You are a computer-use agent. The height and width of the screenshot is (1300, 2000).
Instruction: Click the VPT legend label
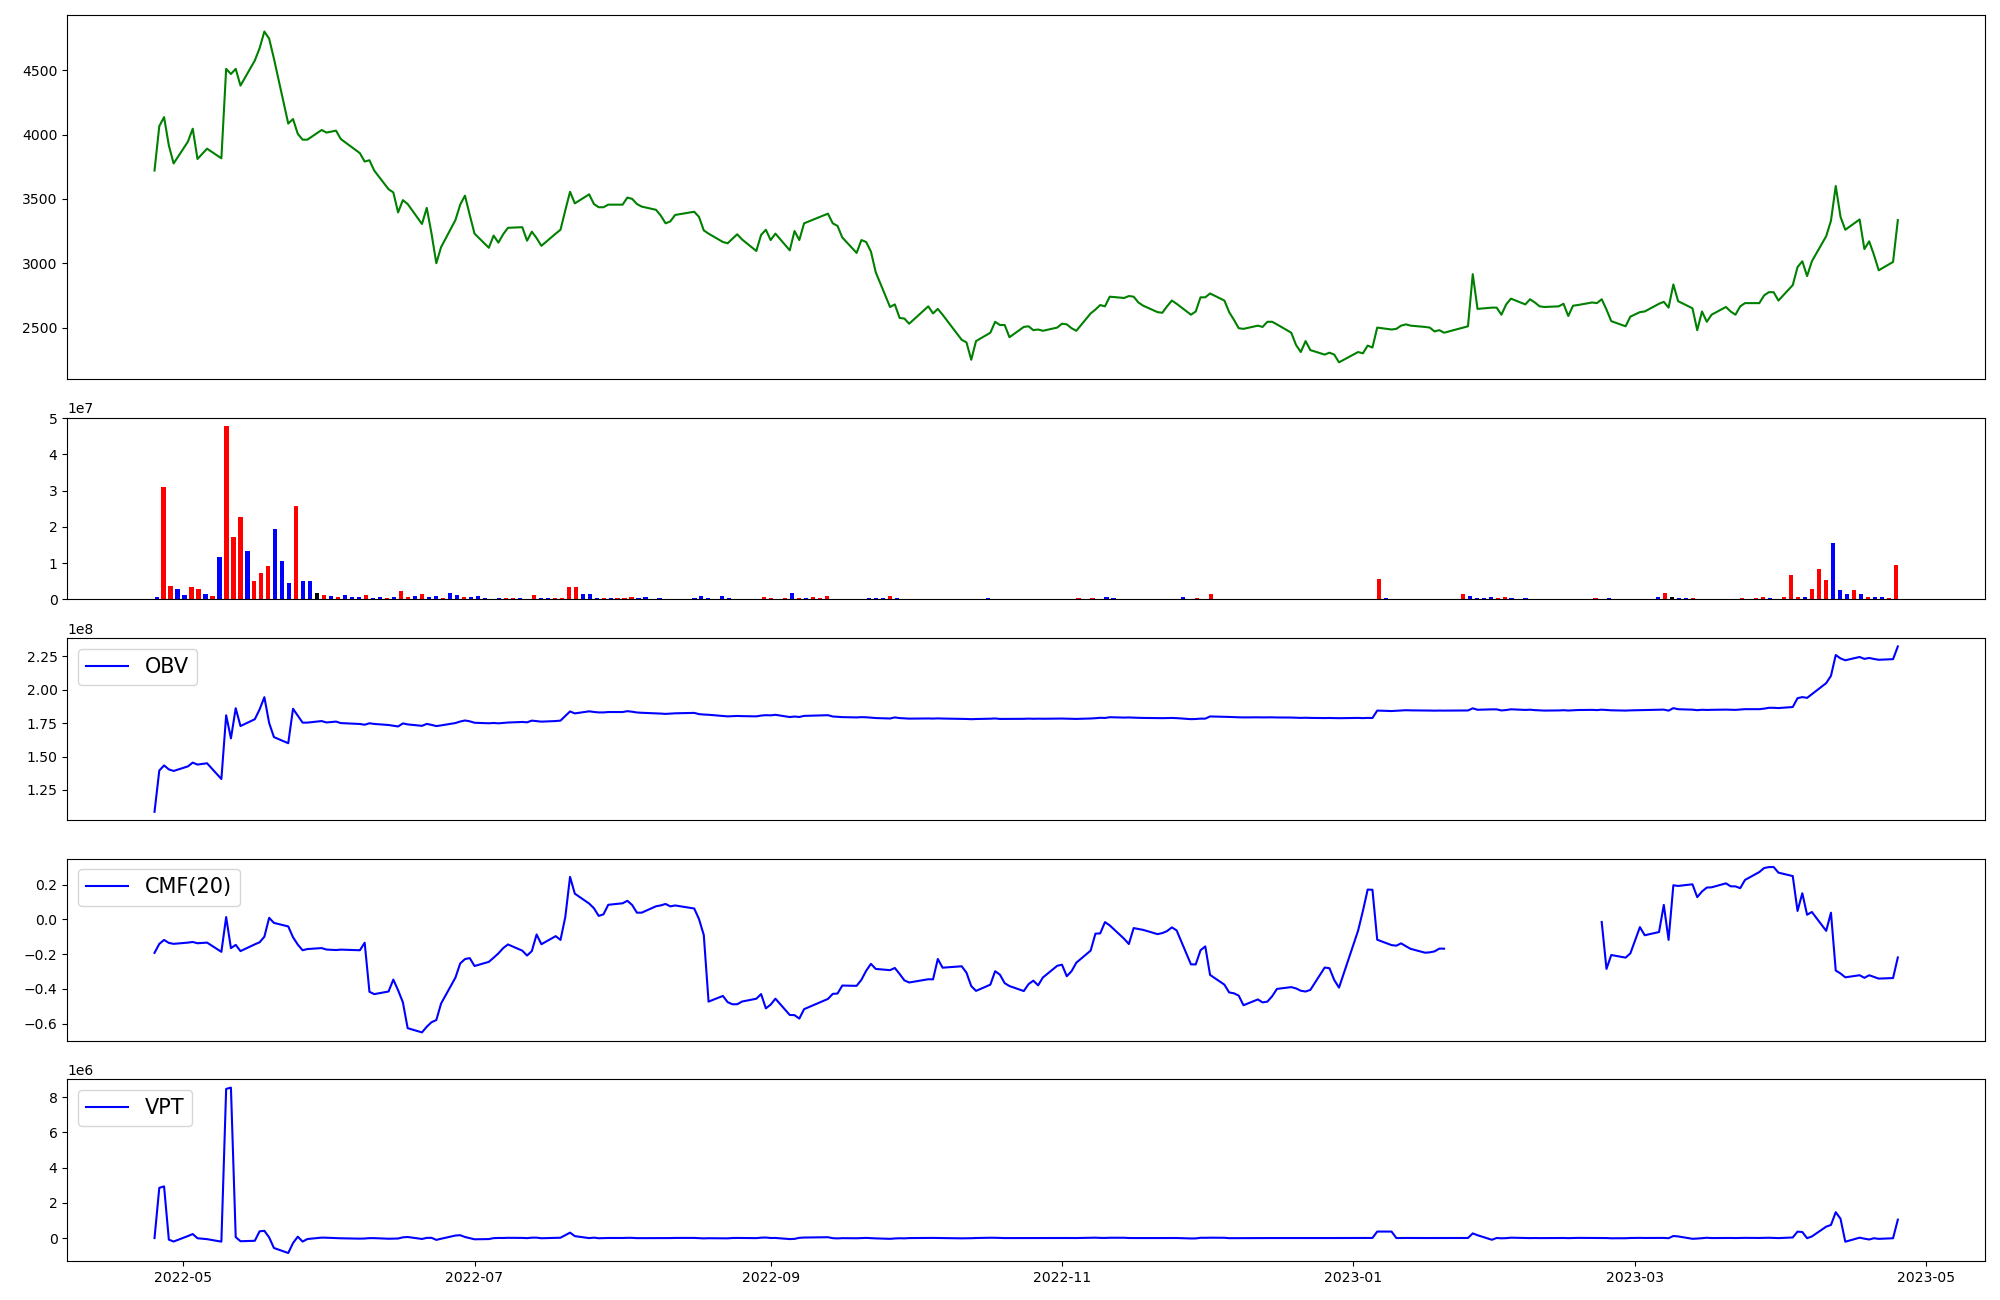[164, 1107]
